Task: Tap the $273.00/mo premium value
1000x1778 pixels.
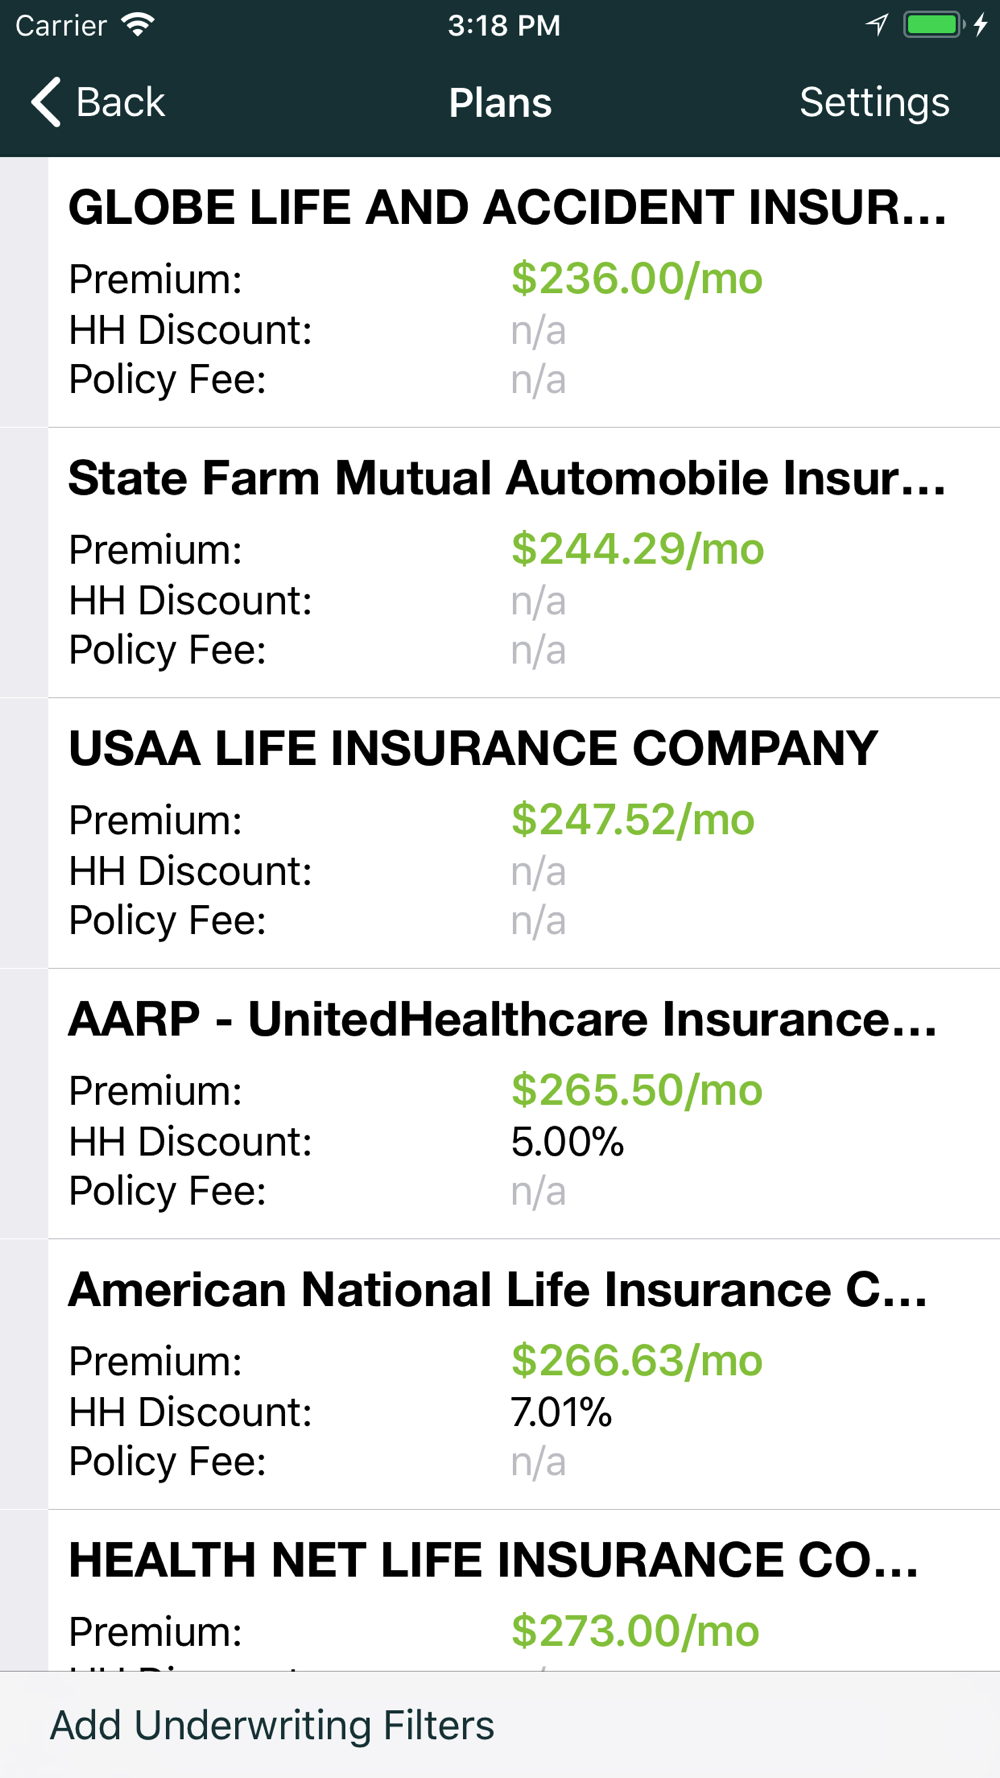Action: [635, 1631]
